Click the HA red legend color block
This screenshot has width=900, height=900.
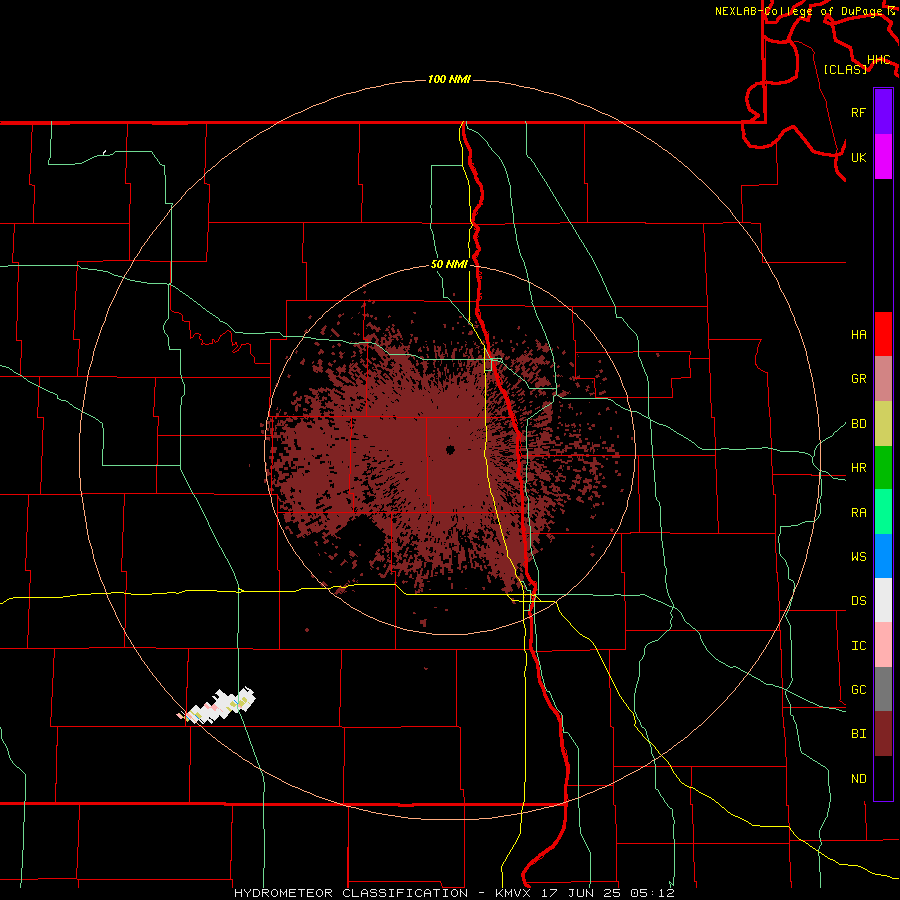883,334
